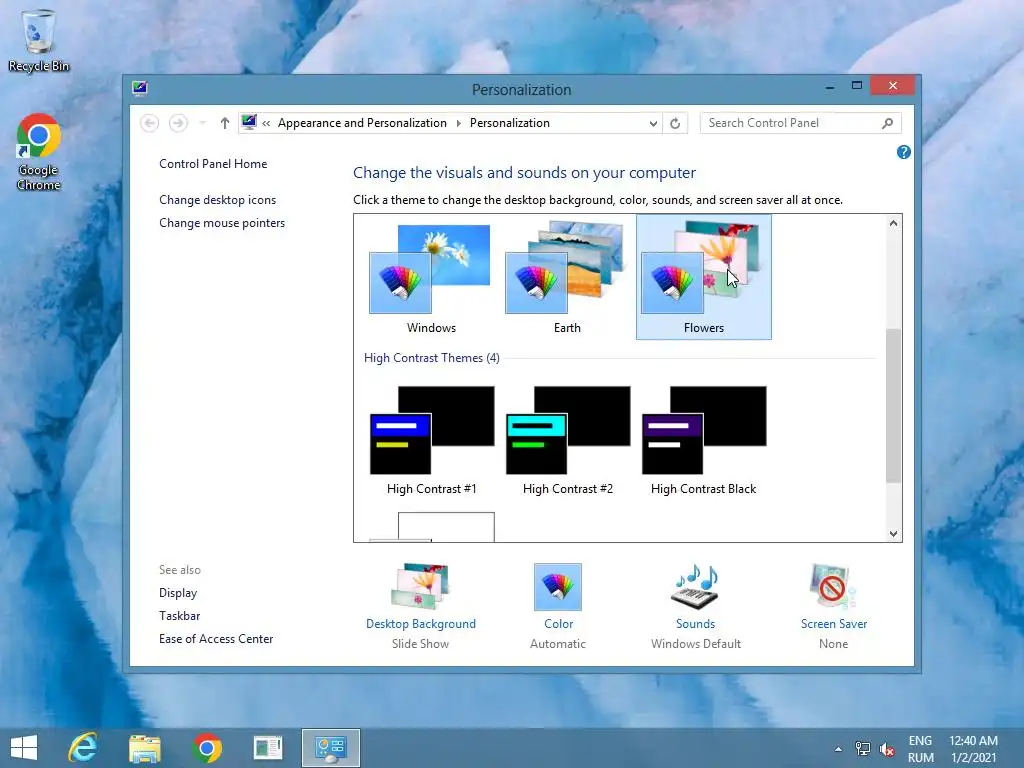
Task: Open the Screen Saver icon
Action: pos(833,586)
